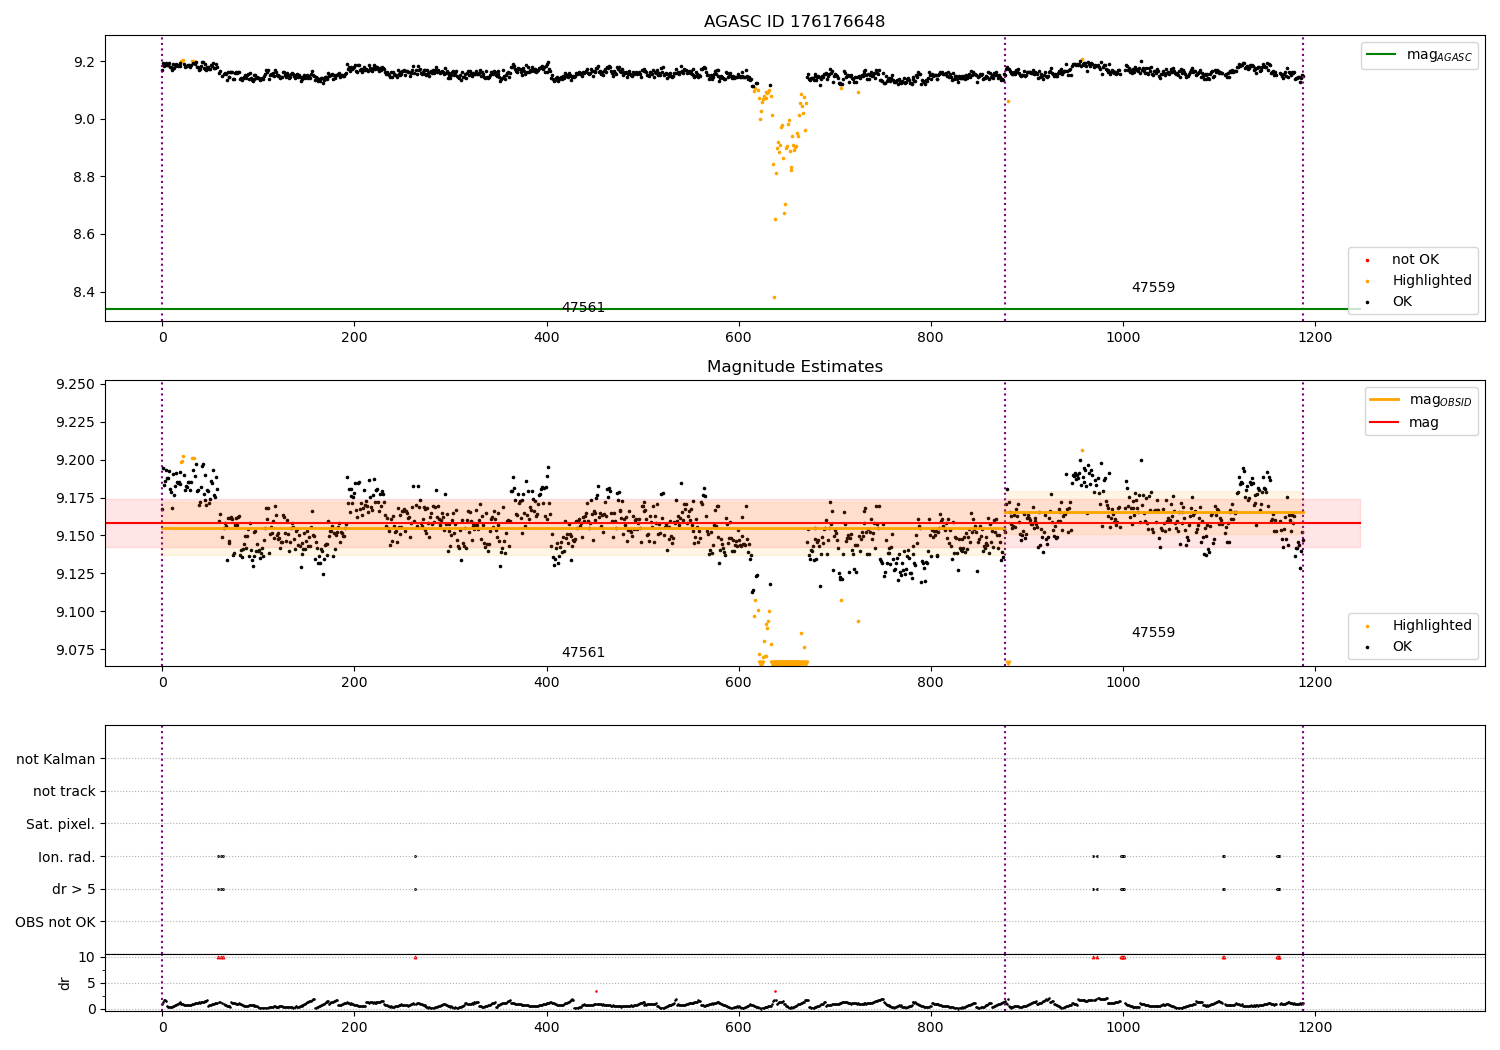Screen dimensions: 1500x1050
Task: Click the '47561' obsid label in top plot
Action: 583,308
